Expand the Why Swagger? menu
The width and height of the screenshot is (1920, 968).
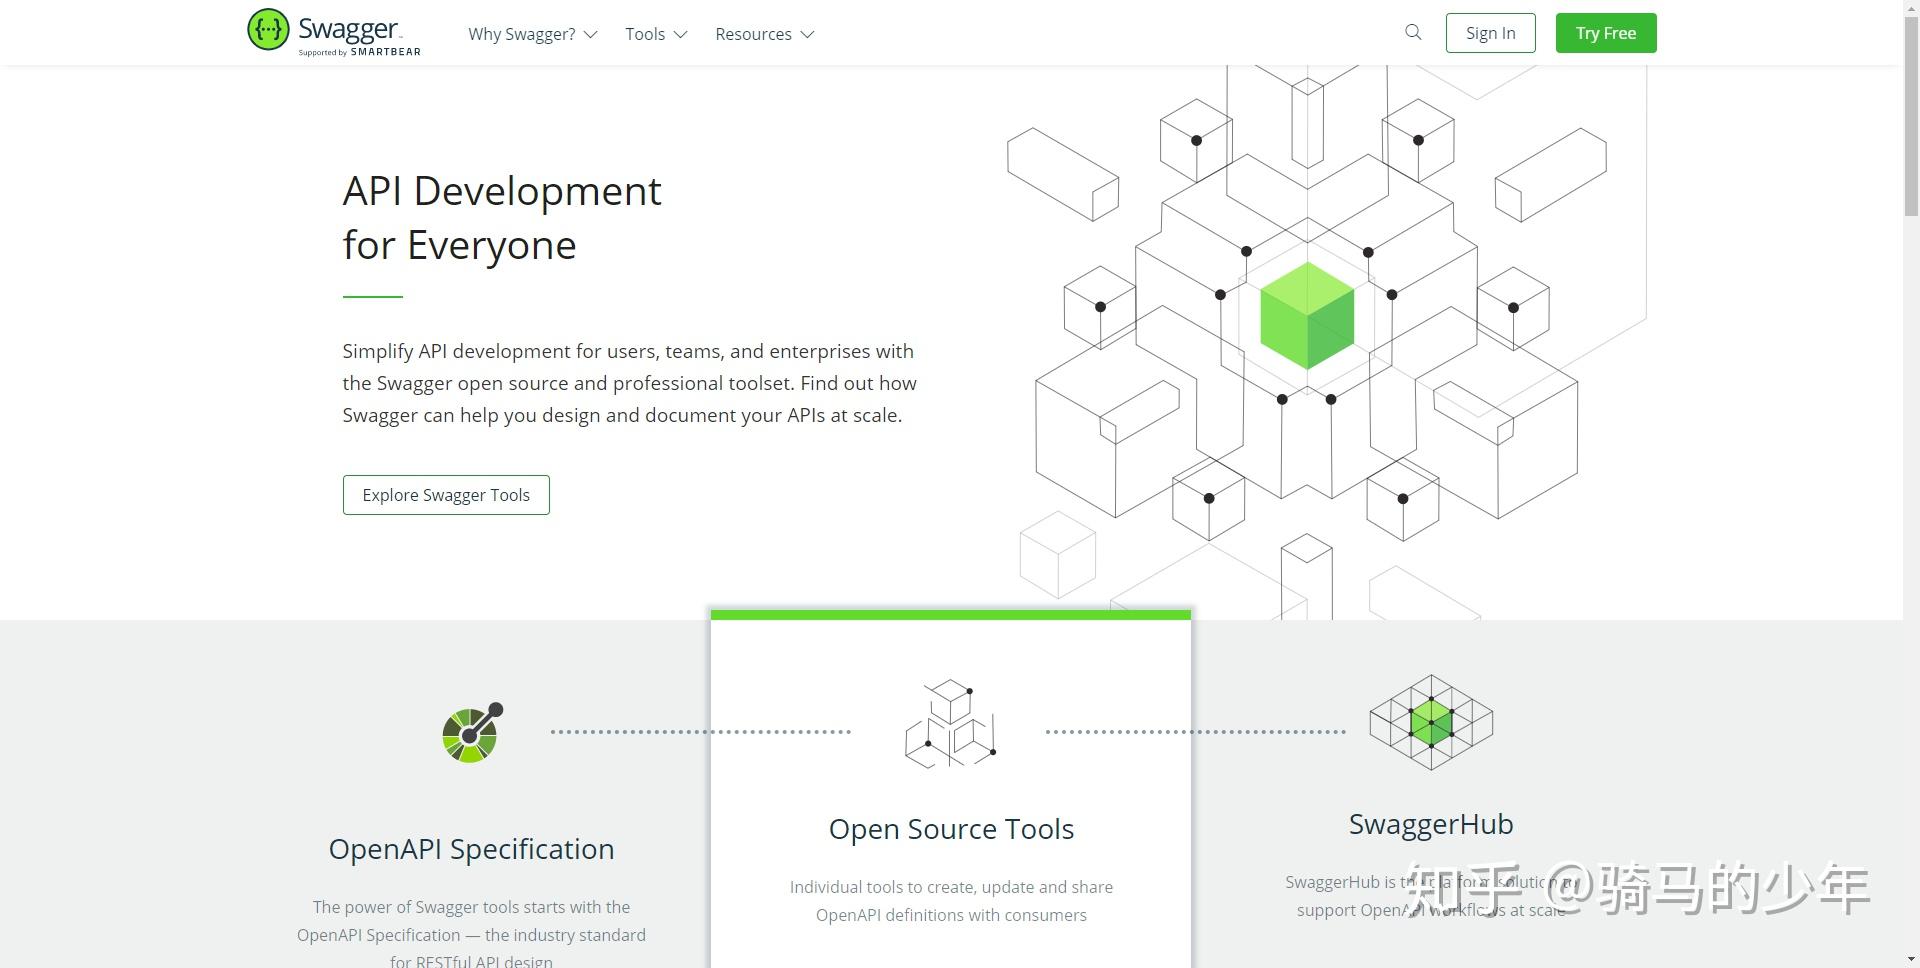(x=532, y=34)
